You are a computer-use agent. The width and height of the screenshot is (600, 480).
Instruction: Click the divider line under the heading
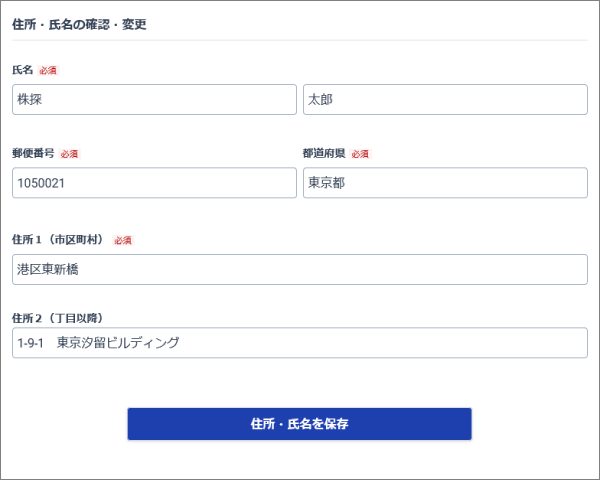click(299, 40)
